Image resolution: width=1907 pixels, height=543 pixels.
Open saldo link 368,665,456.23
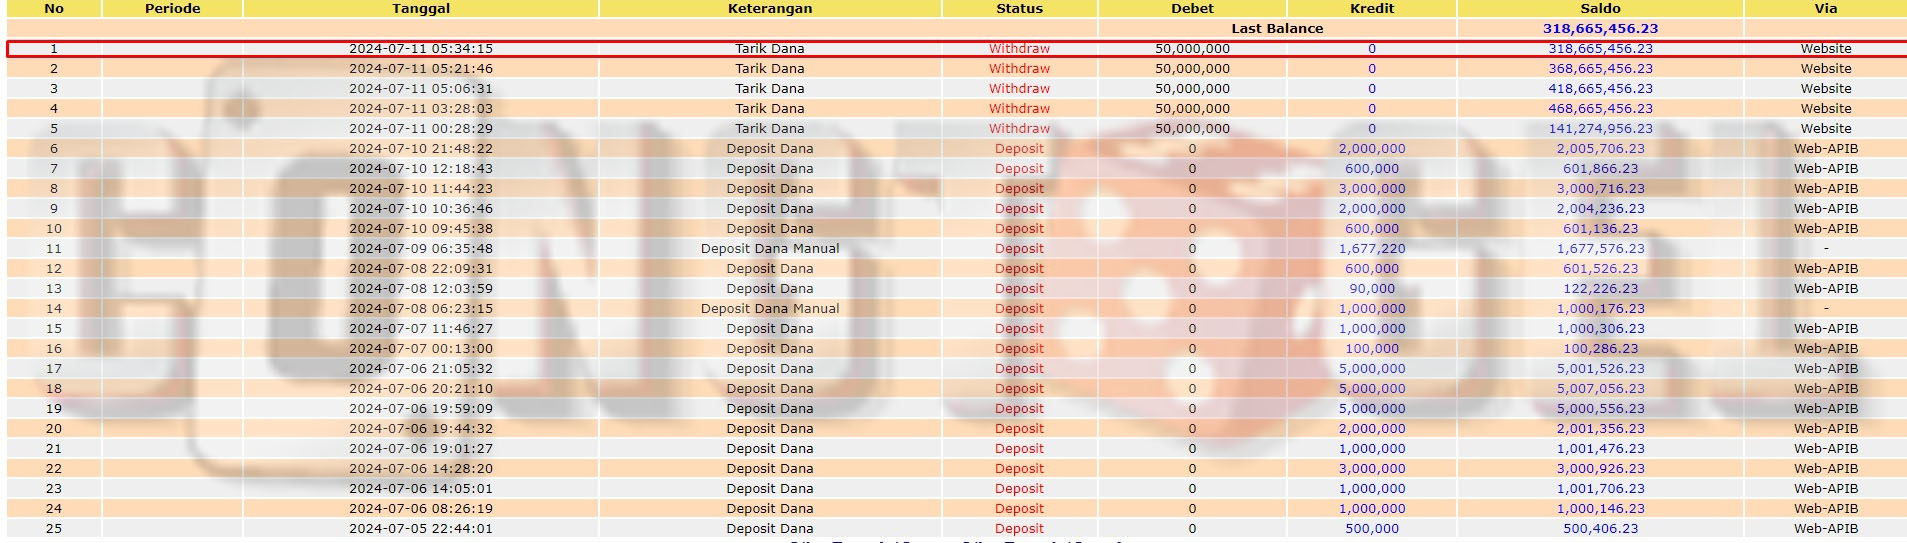(1600, 69)
